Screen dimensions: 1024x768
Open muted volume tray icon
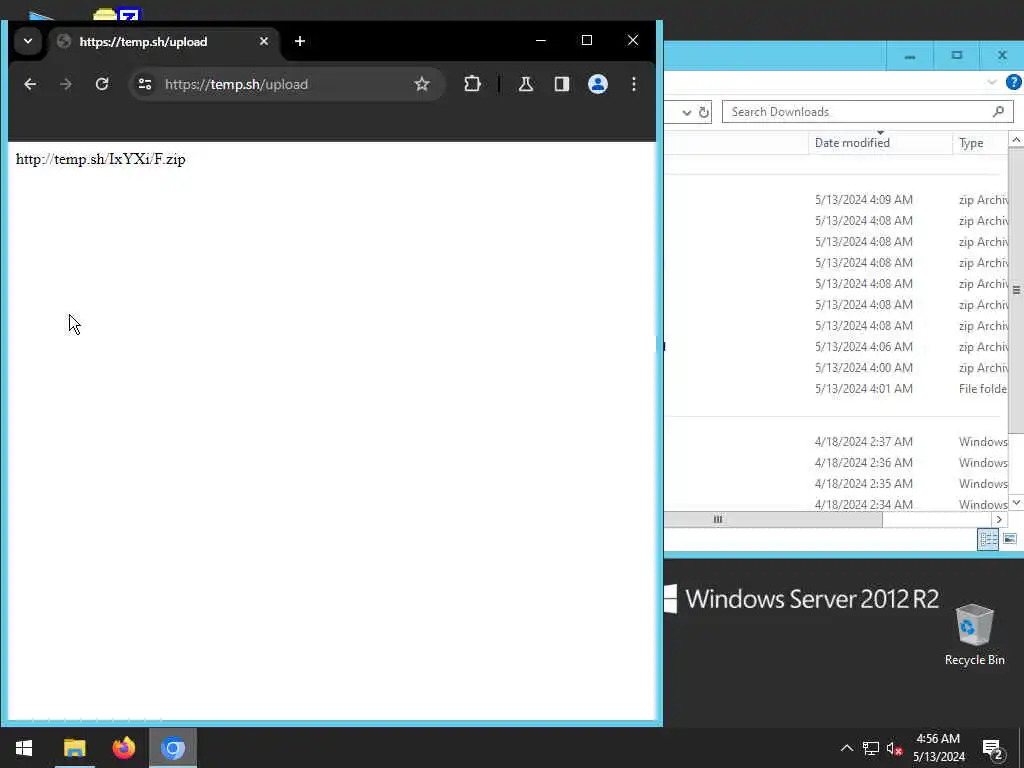[894, 748]
